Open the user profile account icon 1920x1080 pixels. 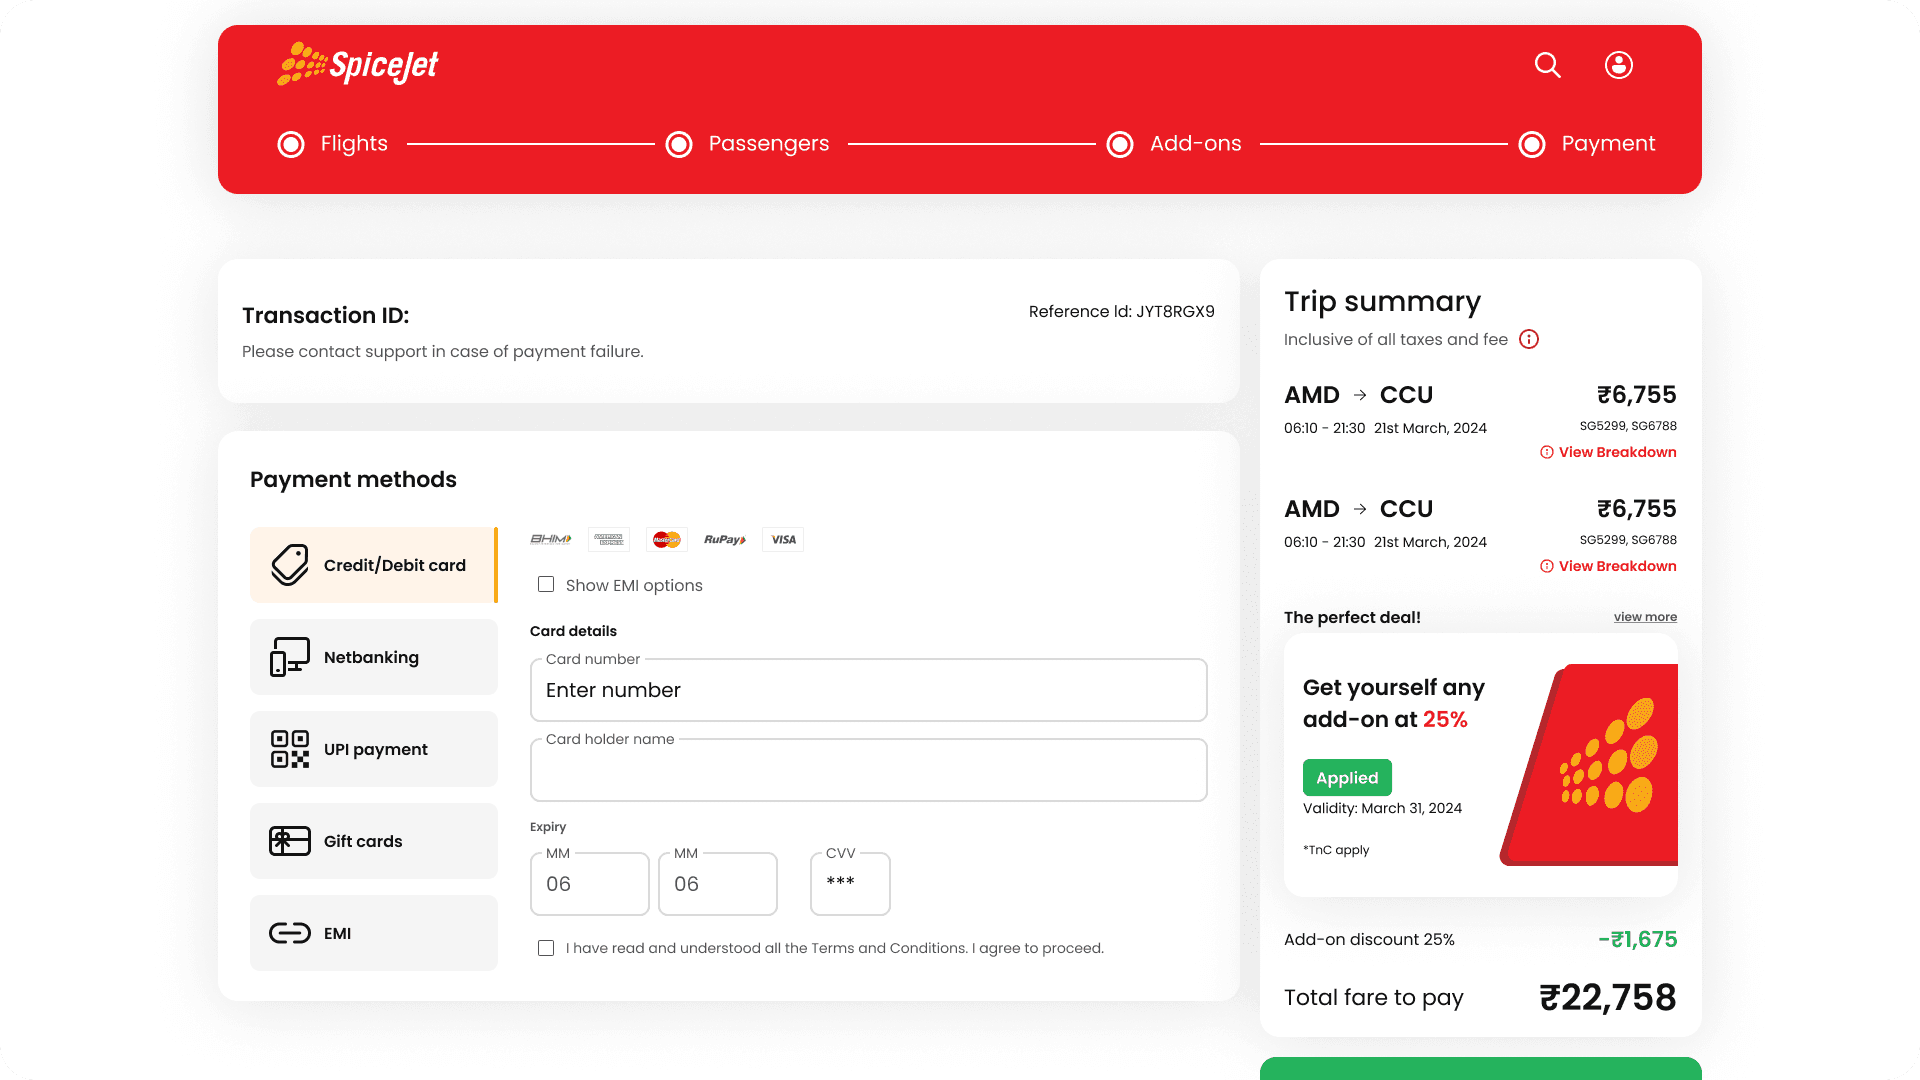1618,65
